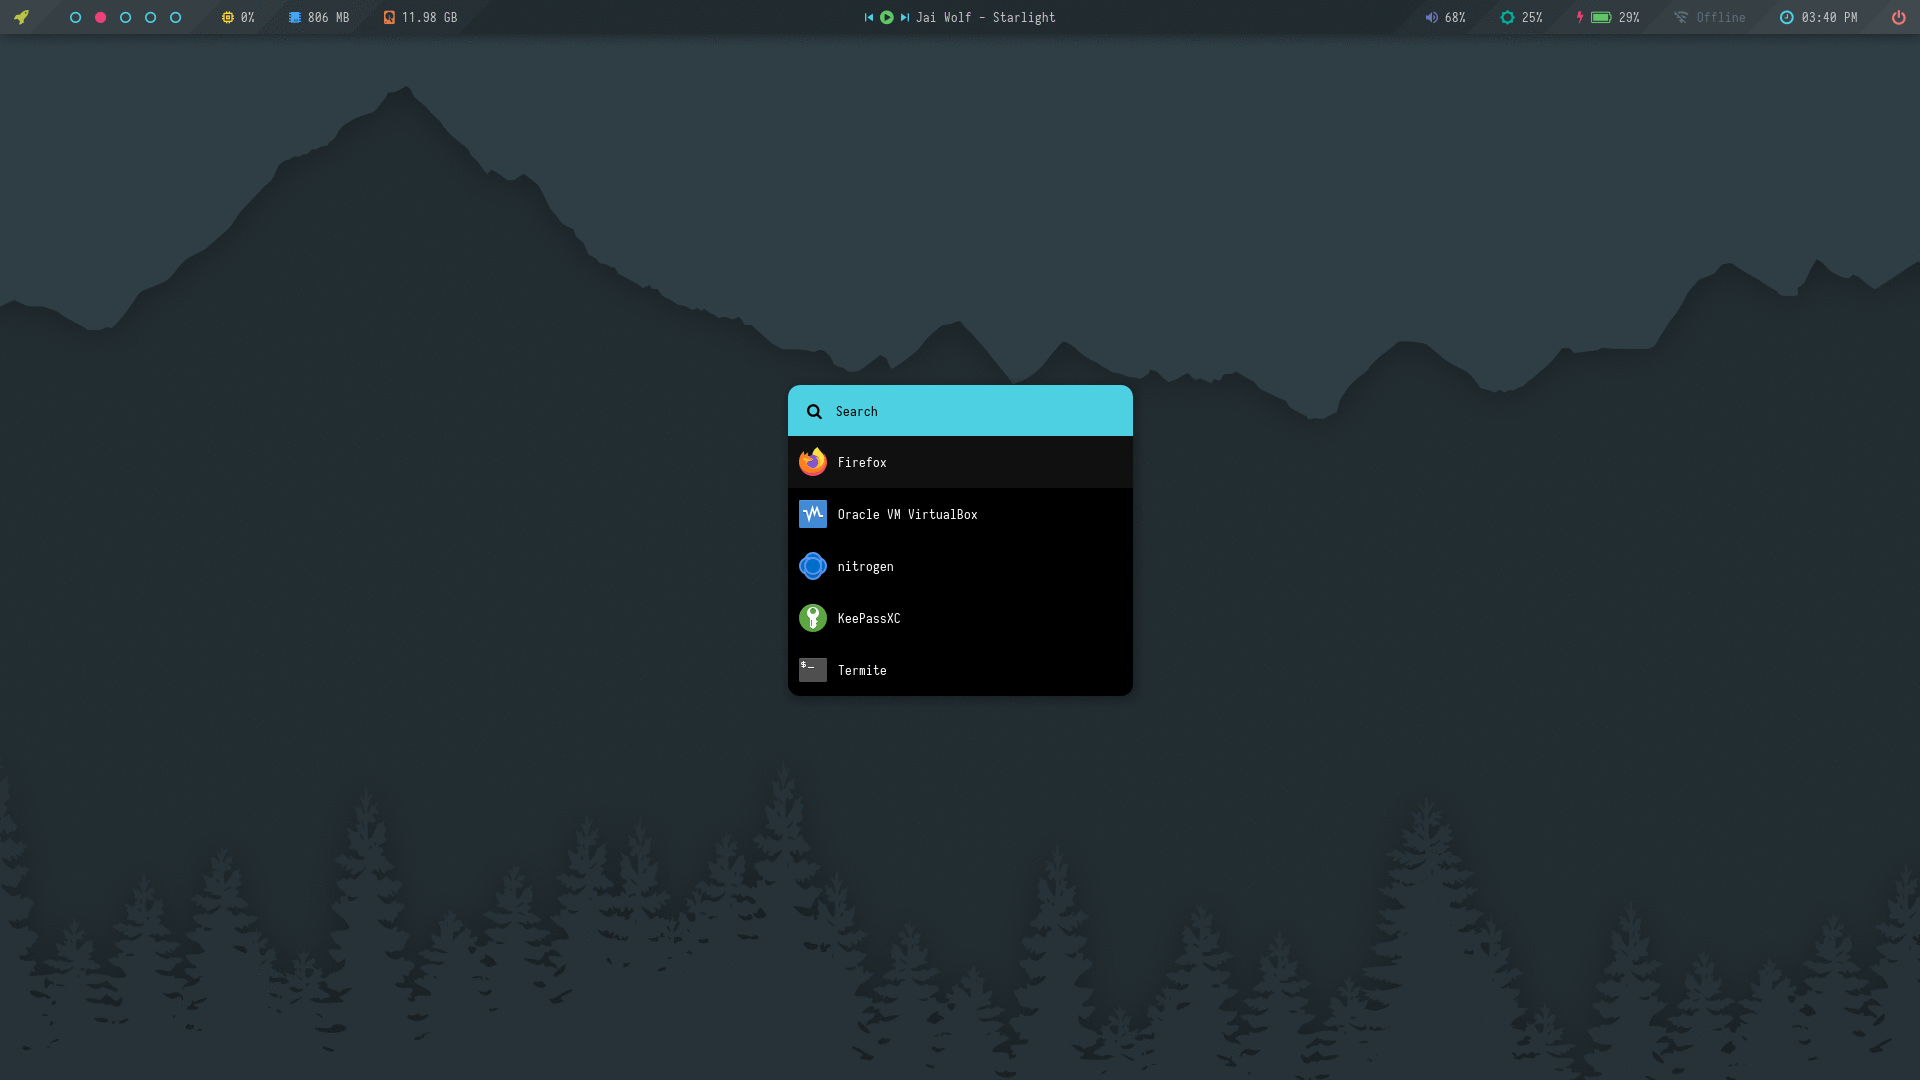
Task: Open the power menu icon
Action: click(x=1898, y=17)
